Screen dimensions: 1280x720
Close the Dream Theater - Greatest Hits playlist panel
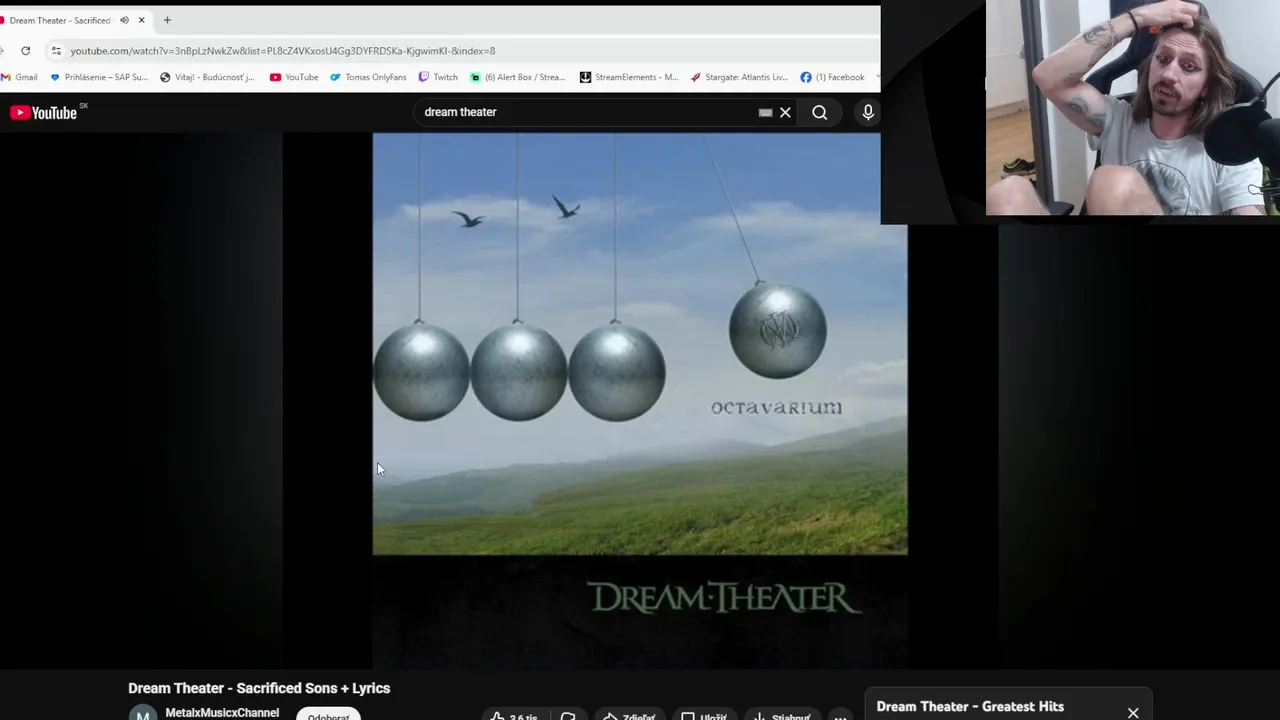[1133, 713]
